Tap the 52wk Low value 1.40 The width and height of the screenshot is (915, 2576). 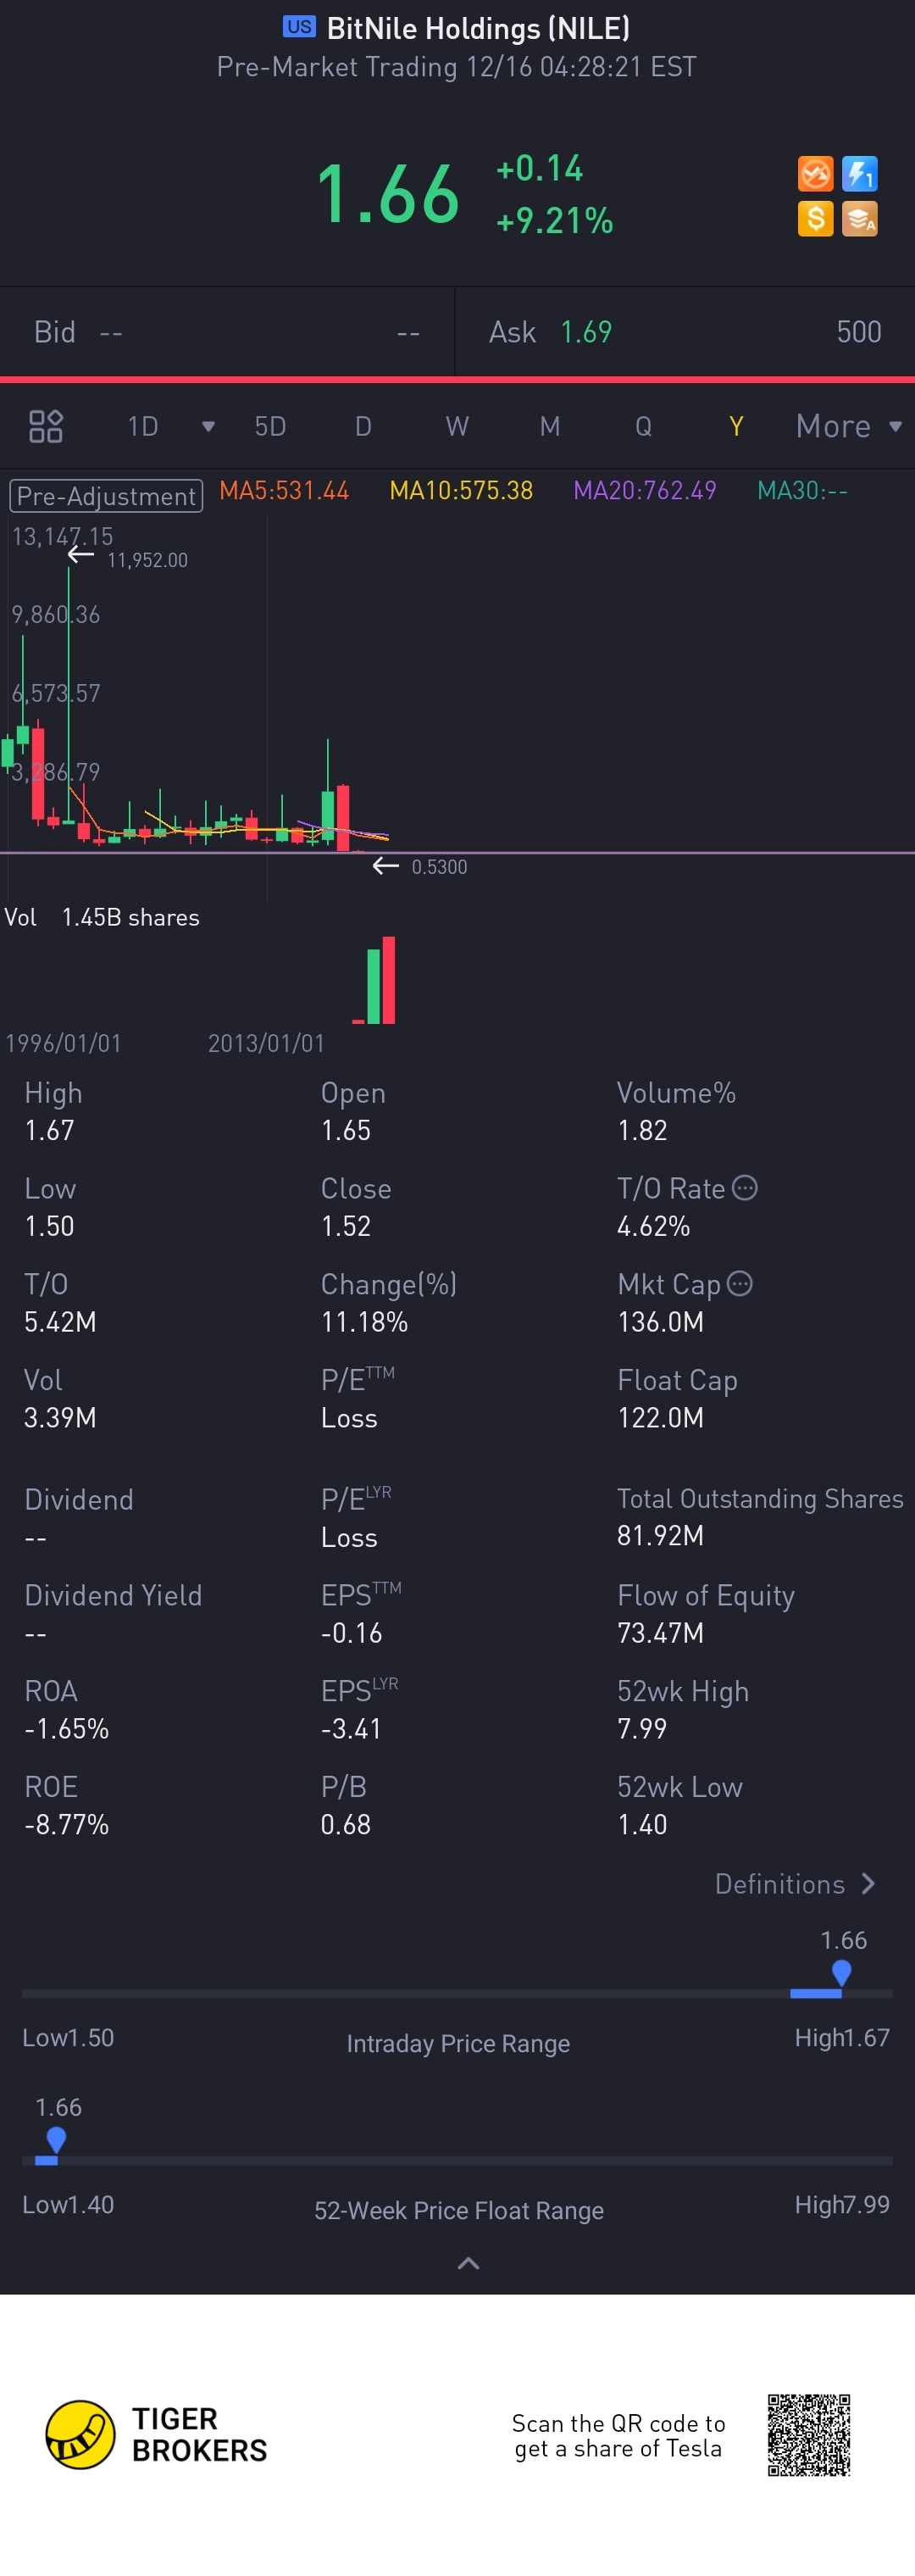pos(642,1824)
